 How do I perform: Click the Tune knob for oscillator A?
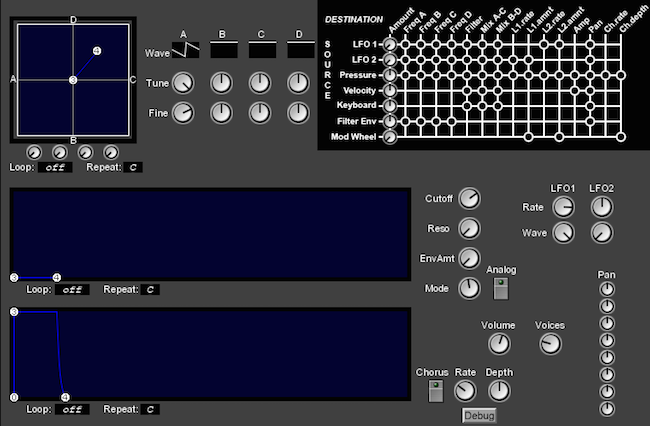(x=183, y=83)
